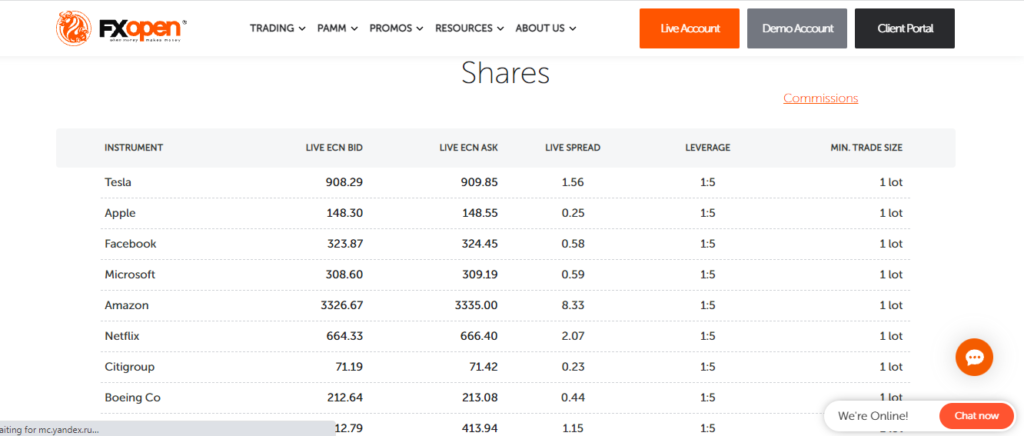This screenshot has height=436, width=1024.
Task: Click the Tesla row 1:5 leverage
Action: click(708, 183)
